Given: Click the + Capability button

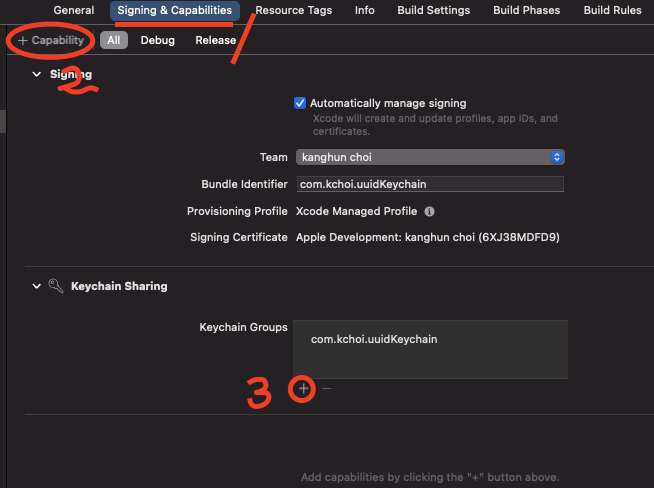Looking at the screenshot, I should tap(51, 40).
